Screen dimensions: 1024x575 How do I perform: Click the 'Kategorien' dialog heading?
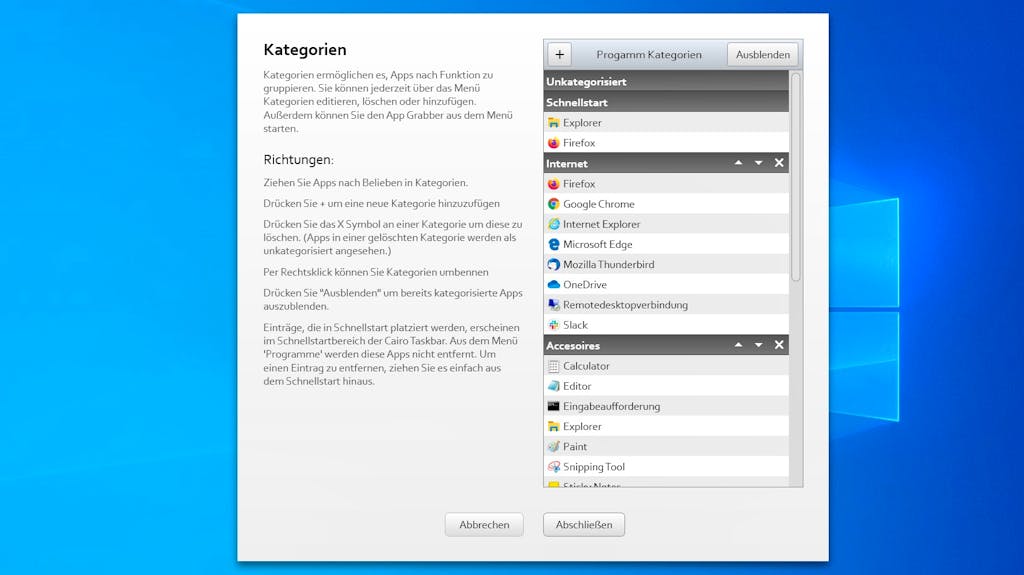pyautogui.click(x=305, y=50)
